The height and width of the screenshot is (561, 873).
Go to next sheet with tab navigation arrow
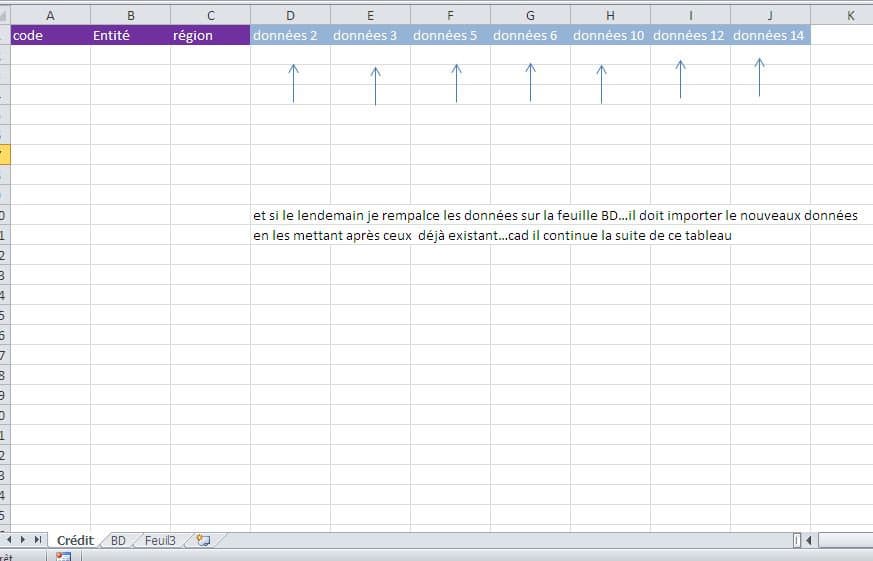coord(23,540)
